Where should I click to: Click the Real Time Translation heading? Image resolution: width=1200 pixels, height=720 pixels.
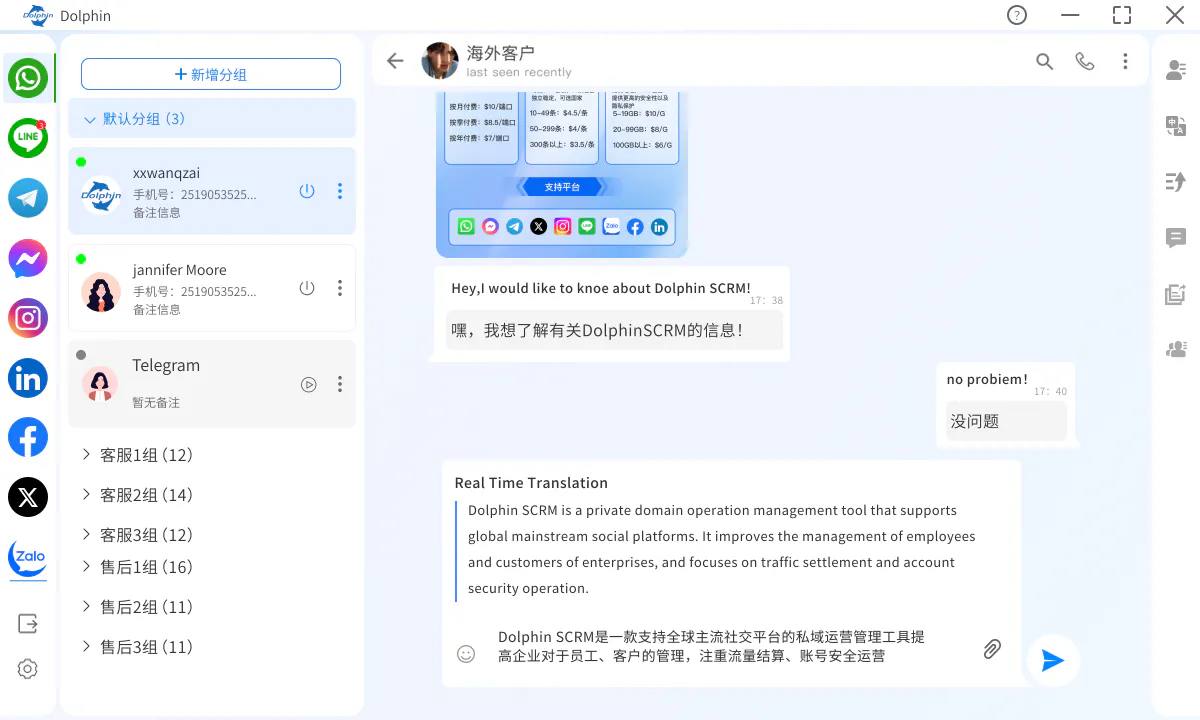tap(531, 483)
